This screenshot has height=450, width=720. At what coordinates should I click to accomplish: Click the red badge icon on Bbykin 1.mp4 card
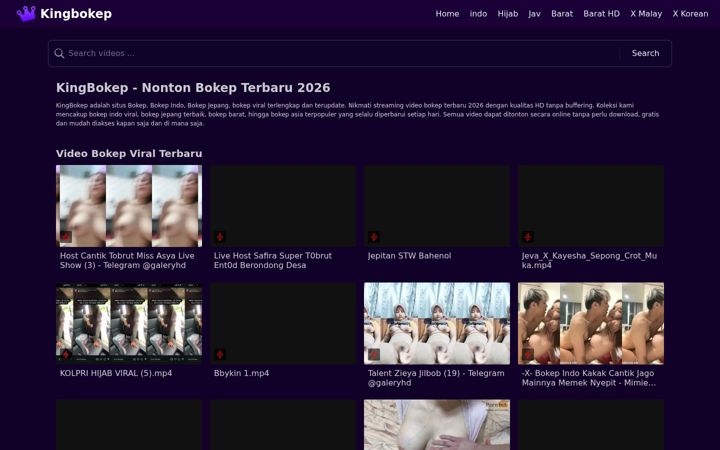click(220, 354)
